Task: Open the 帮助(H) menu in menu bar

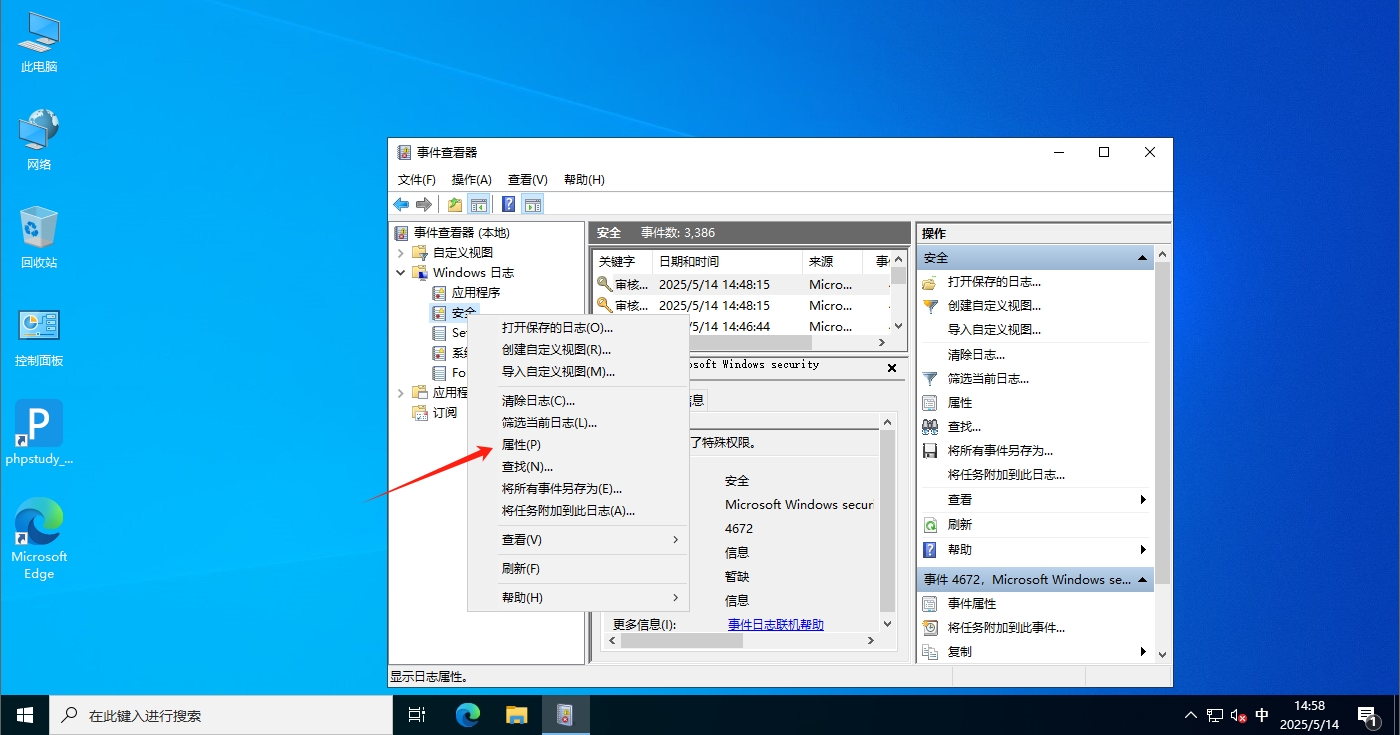Action: point(584,180)
